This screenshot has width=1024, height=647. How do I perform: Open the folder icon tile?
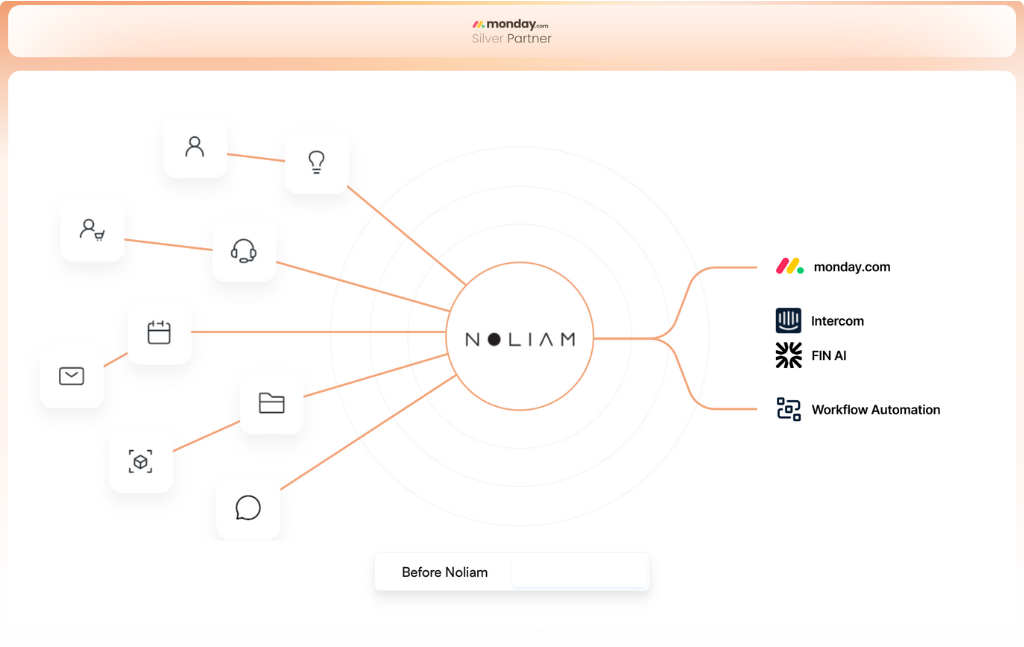click(272, 403)
